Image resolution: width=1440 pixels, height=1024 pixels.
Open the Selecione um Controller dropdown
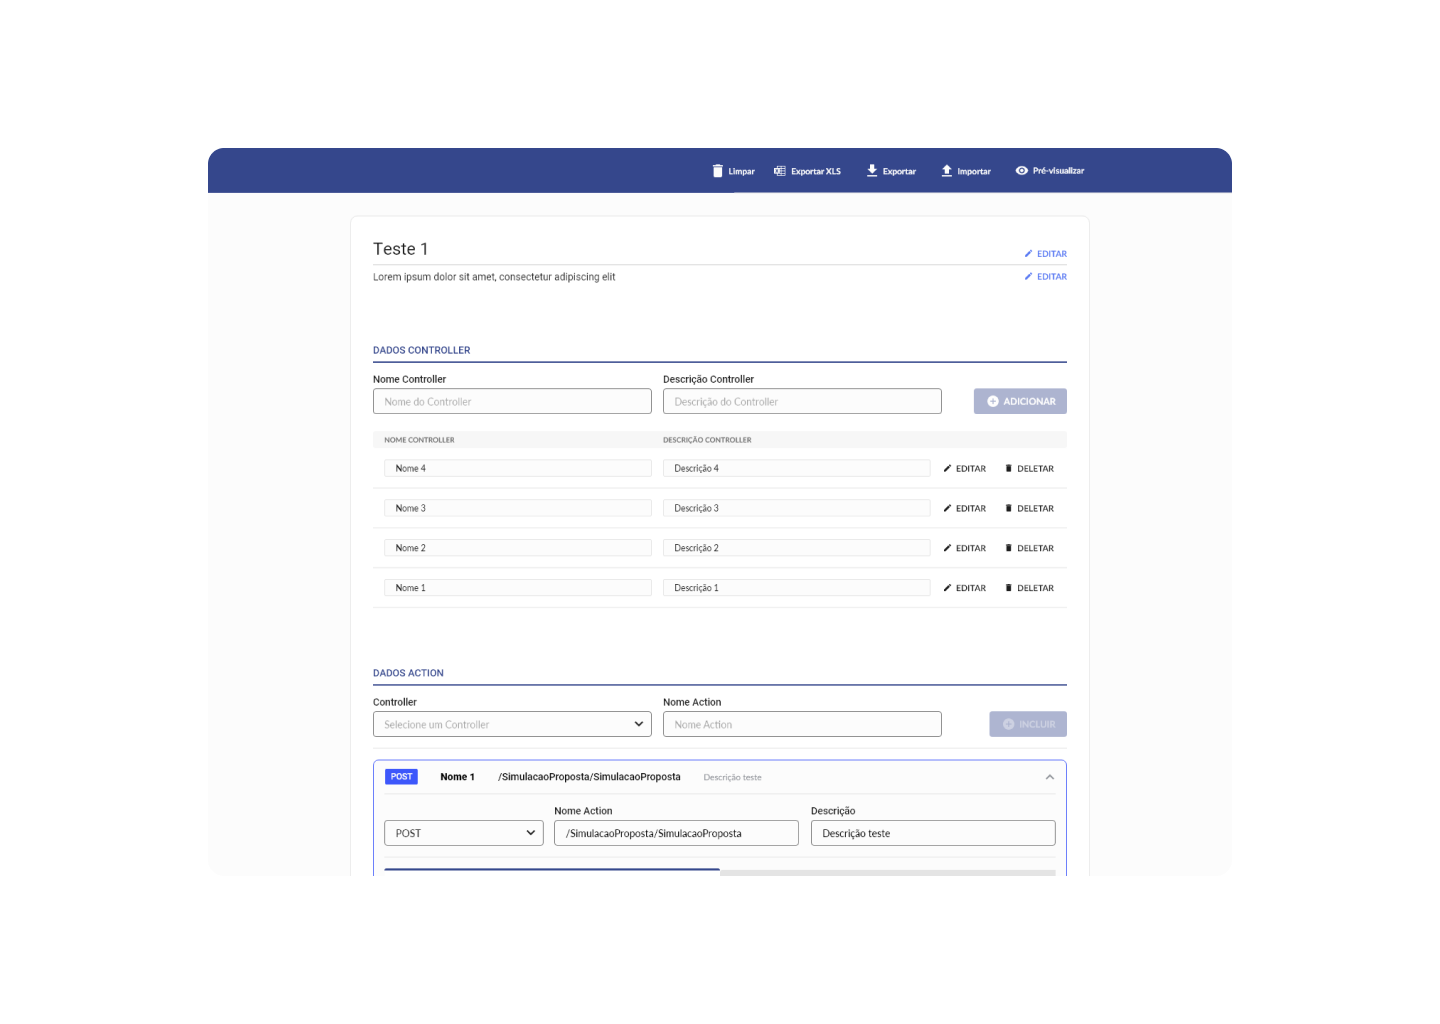point(512,725)
